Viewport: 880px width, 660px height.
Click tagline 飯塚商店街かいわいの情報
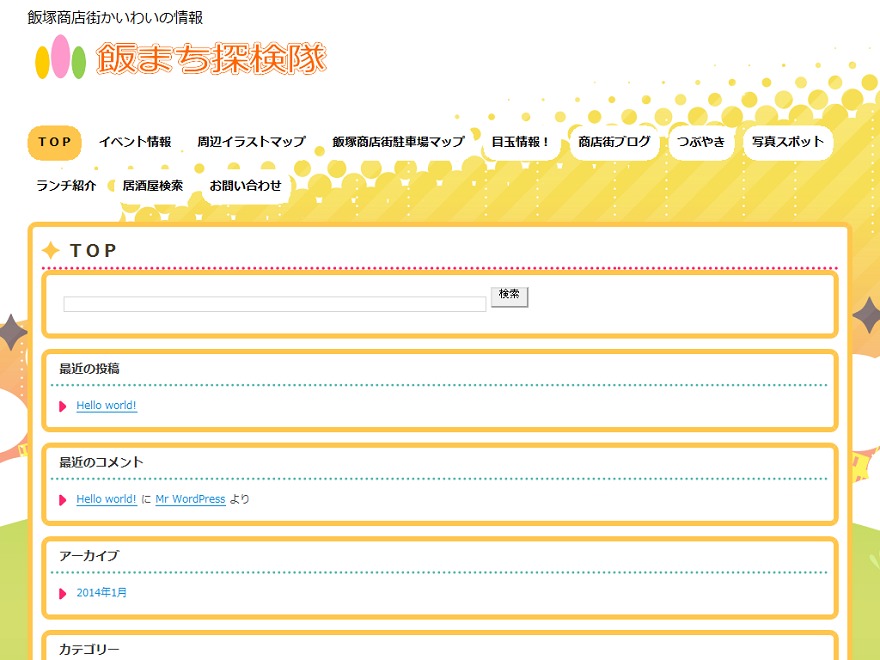[x=115, y=18]
